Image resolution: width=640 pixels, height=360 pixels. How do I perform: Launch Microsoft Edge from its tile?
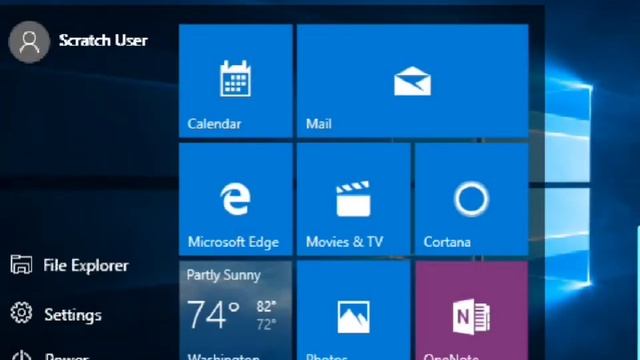(x=236, y=199)
